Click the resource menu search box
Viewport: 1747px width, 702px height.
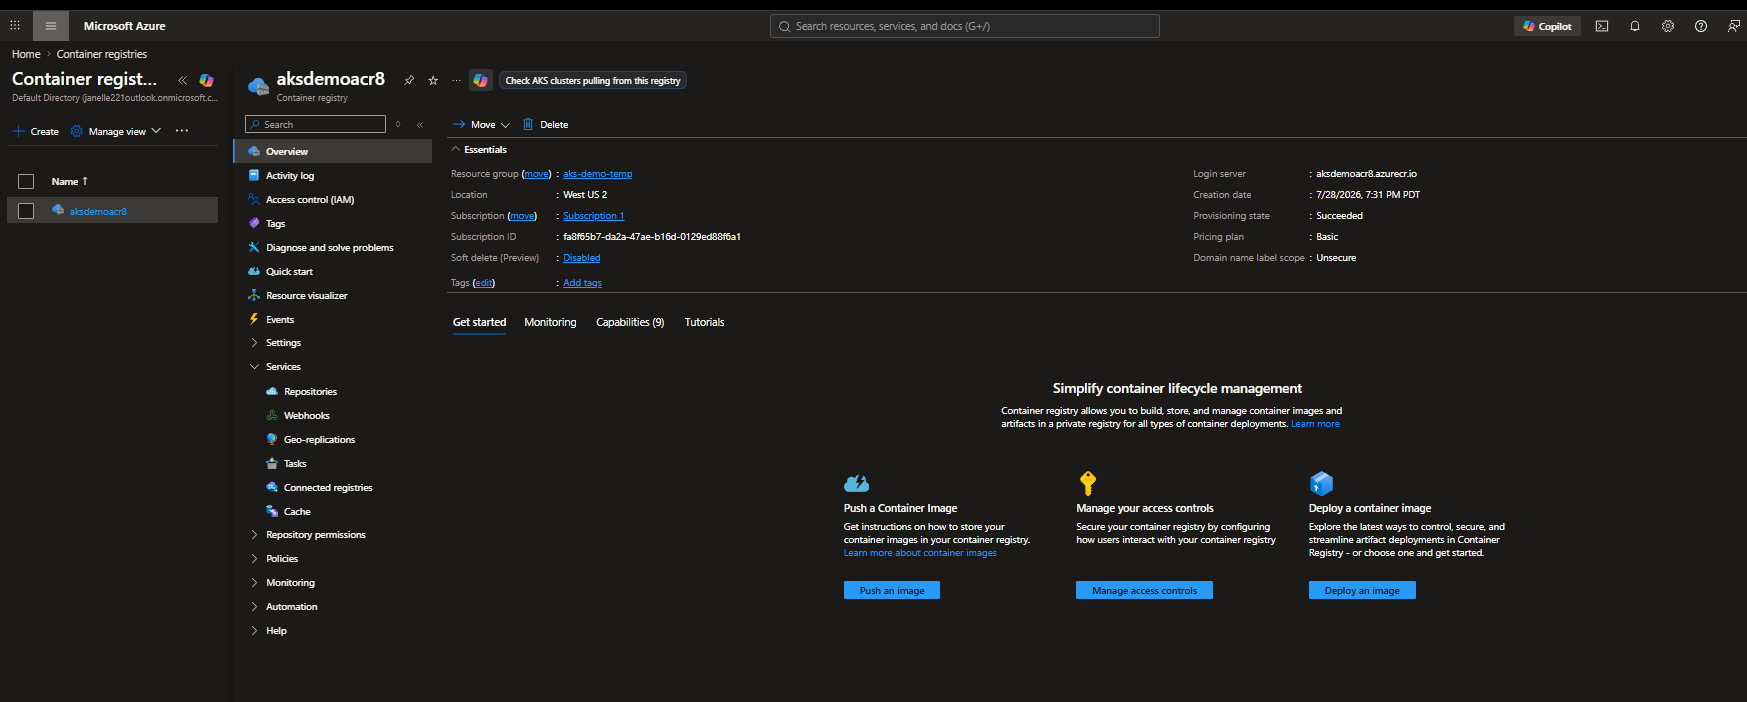[315, 124]
